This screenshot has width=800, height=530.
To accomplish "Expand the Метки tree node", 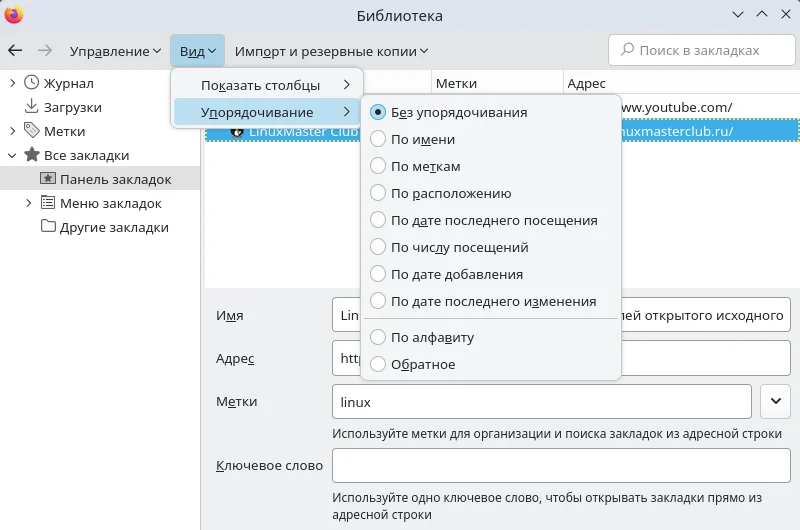I will point(13,131).
